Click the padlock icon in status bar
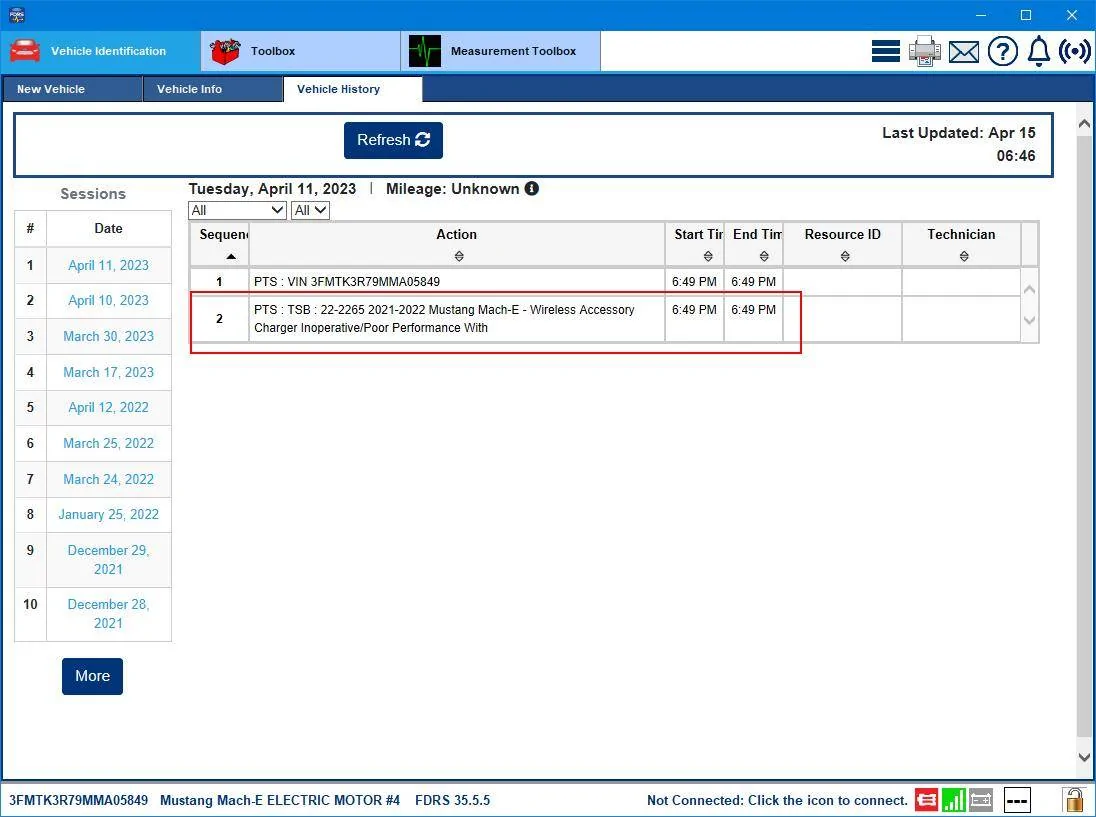Screen dimensions: 1096x817 pos(1072,799)
